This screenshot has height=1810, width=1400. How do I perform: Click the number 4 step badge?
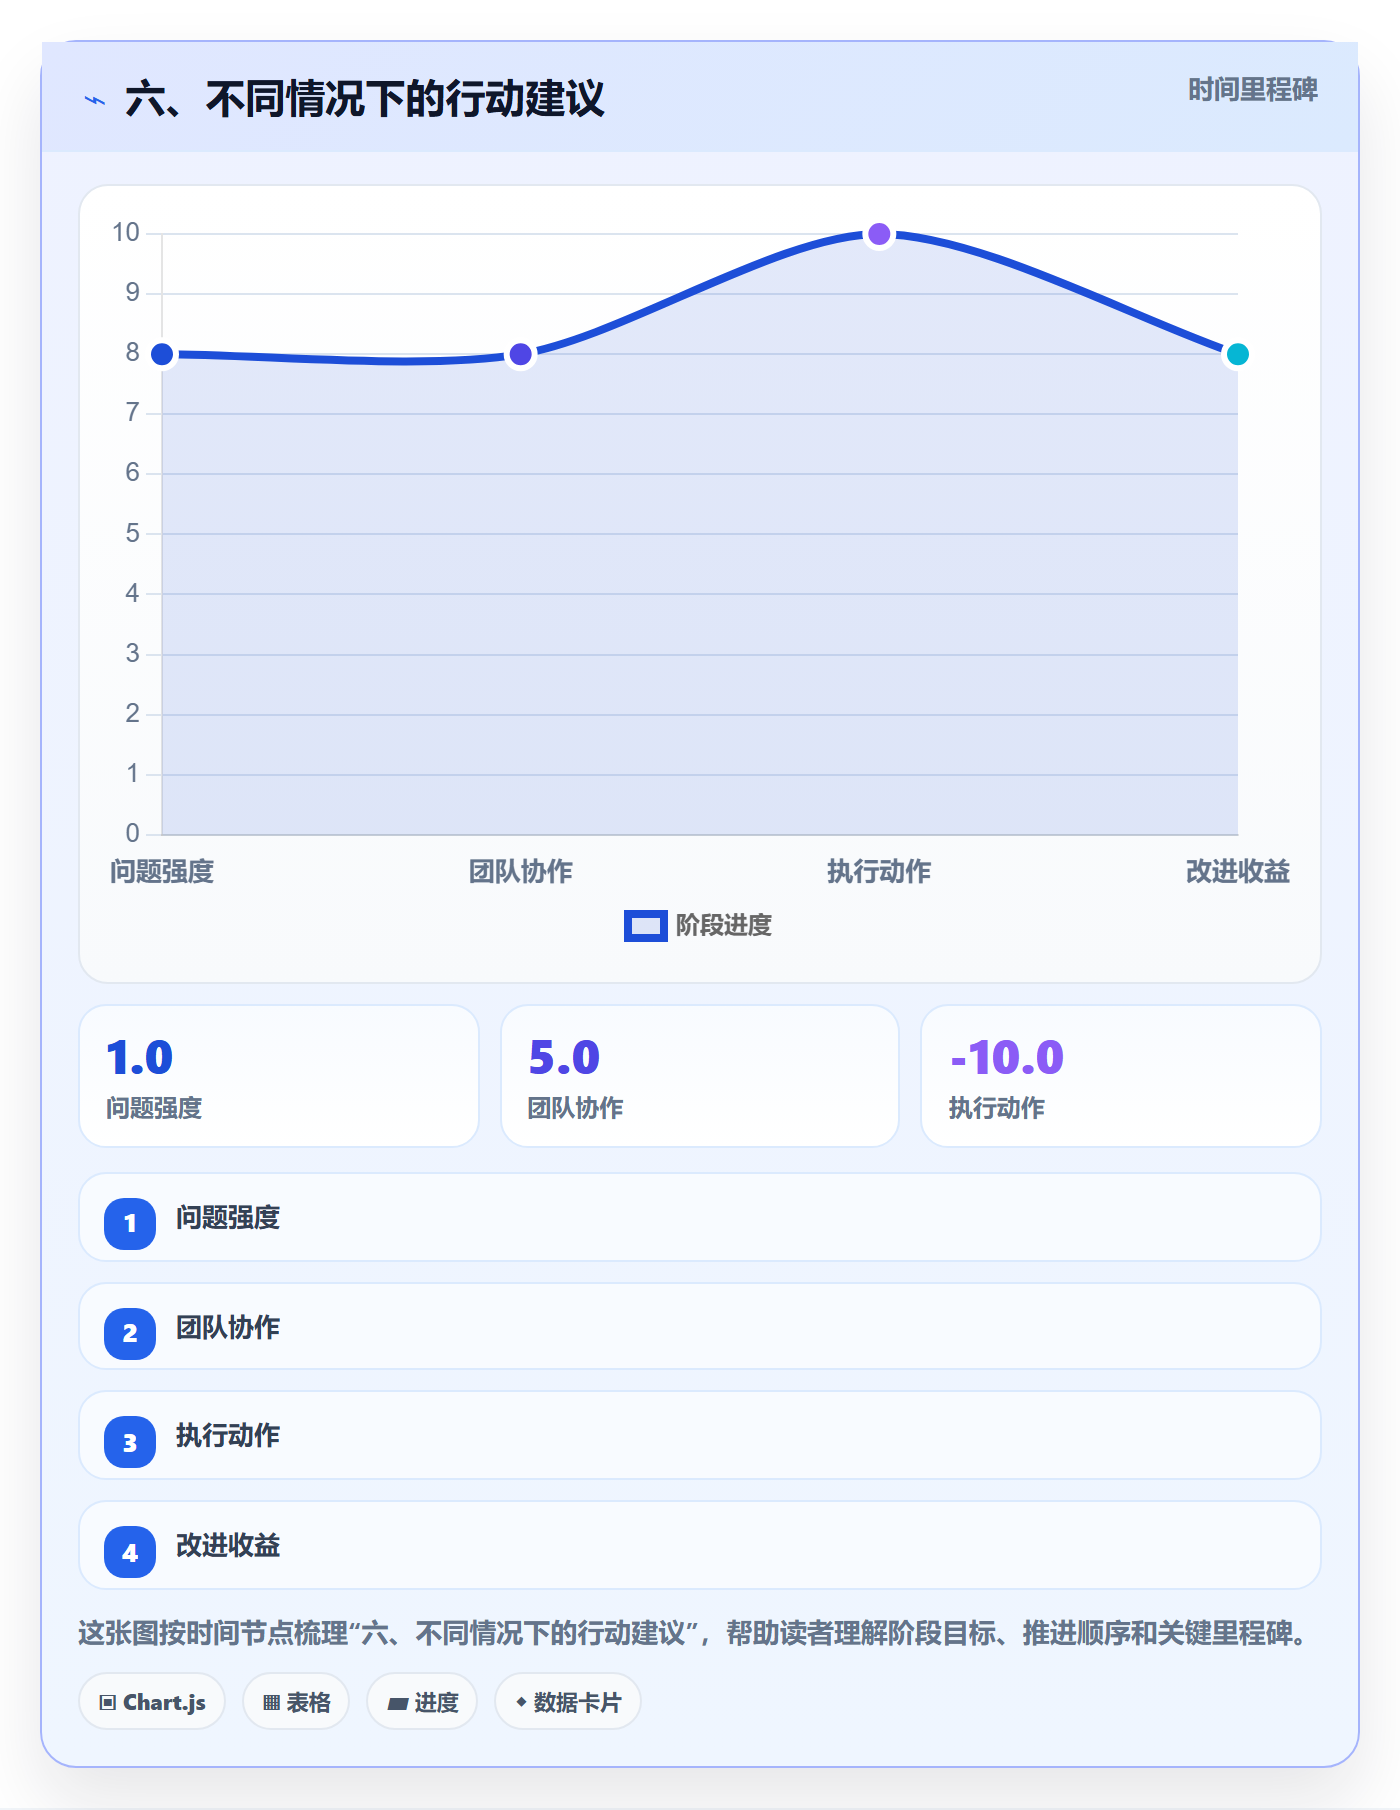coord(130,1552)
